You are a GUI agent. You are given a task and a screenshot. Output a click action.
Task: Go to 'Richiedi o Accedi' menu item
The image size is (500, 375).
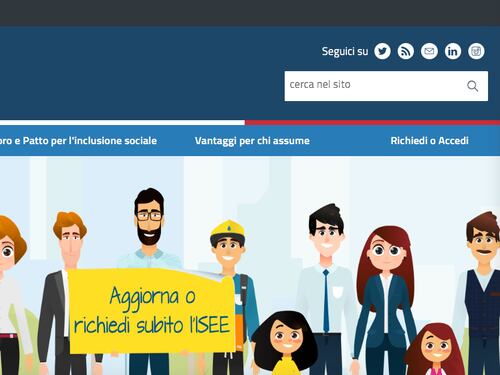pyautogui.click(x=429, y=141)
